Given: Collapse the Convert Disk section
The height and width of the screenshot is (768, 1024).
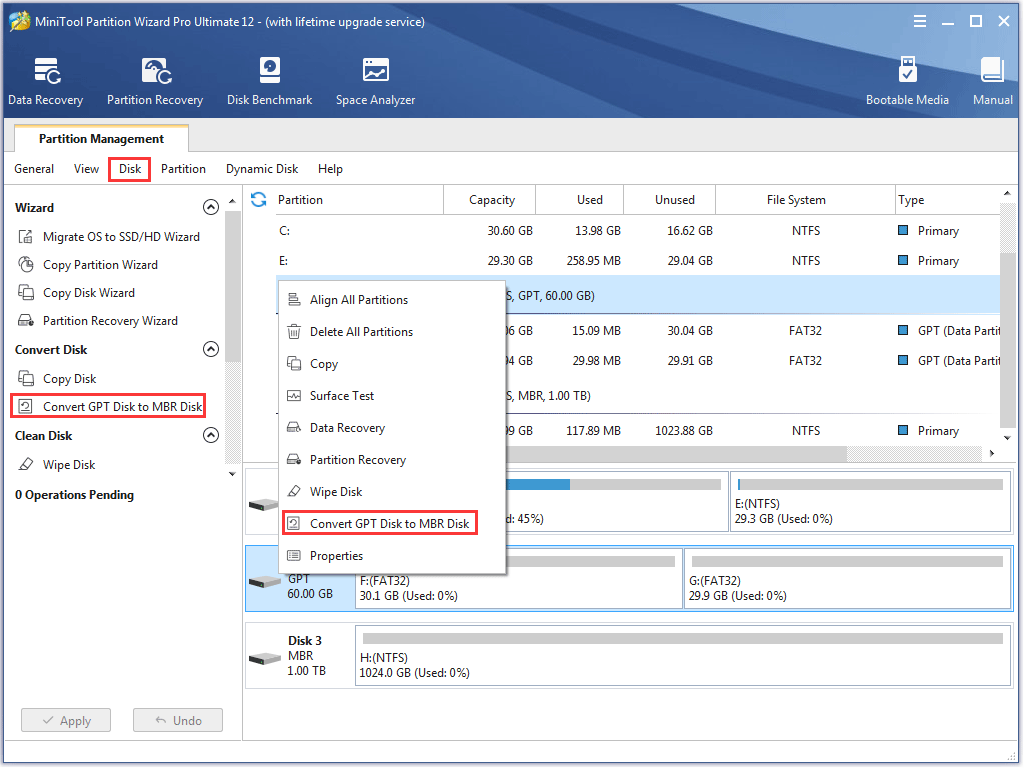Looking at the screenshot, I should point(211,349).
